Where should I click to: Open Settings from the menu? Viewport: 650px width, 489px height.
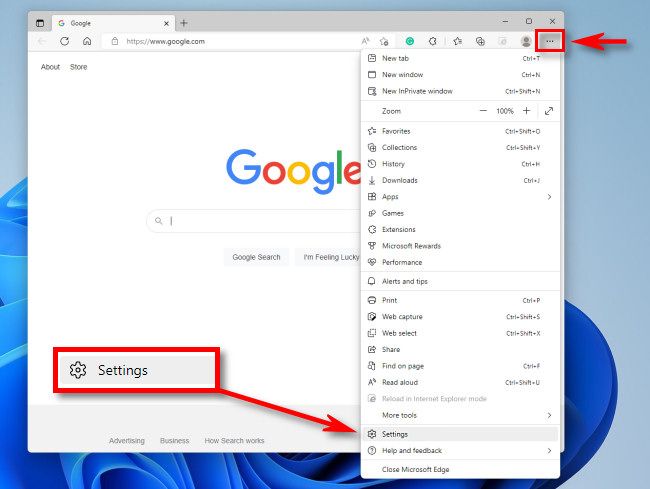[x=460, y=434]
